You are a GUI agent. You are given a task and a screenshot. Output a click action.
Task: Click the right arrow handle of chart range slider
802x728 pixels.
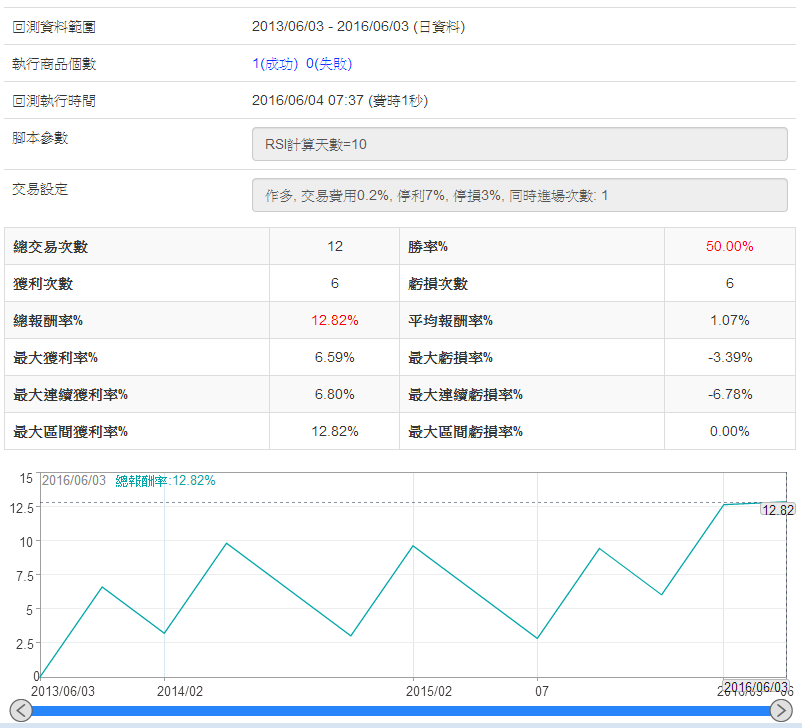781,710
